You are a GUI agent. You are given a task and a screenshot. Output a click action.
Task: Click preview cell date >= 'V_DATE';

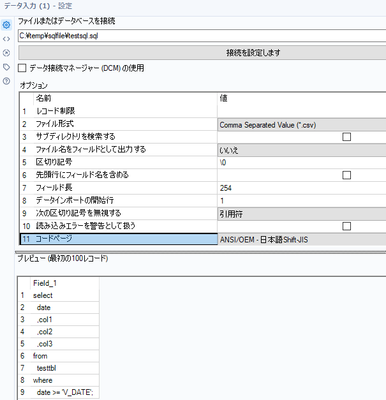tap(65, 392)
